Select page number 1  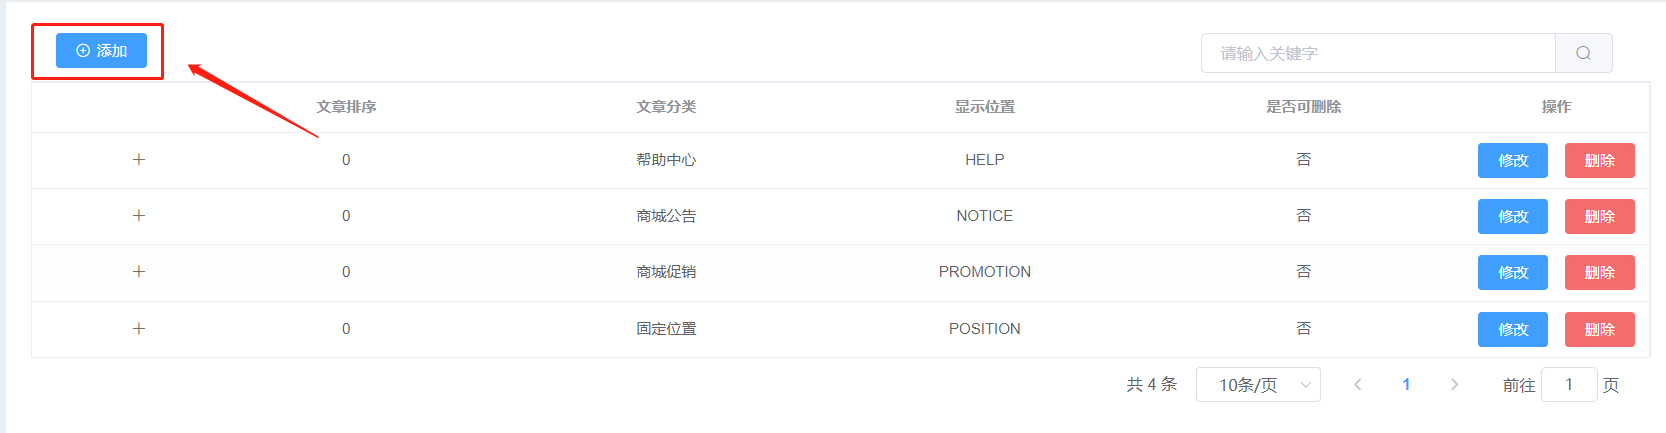pyautogui.click(x=1406, y=385)
